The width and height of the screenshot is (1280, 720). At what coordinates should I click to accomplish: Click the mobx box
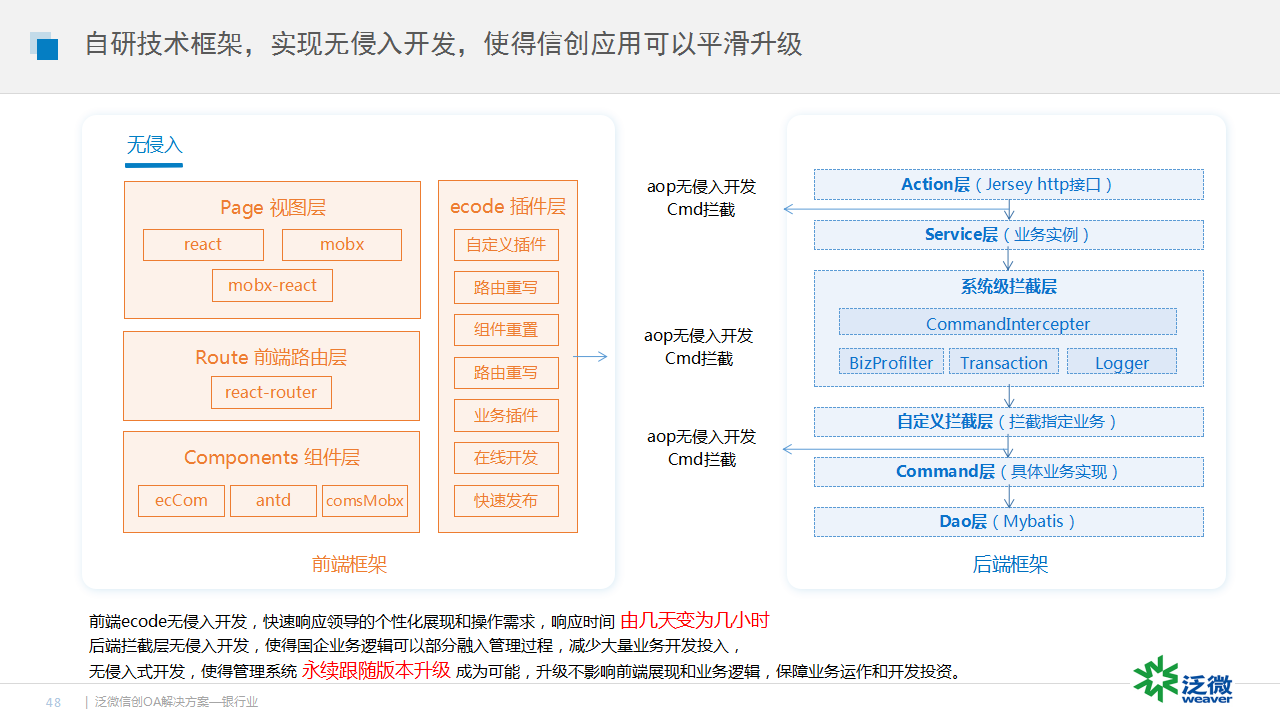click(342, 245)
